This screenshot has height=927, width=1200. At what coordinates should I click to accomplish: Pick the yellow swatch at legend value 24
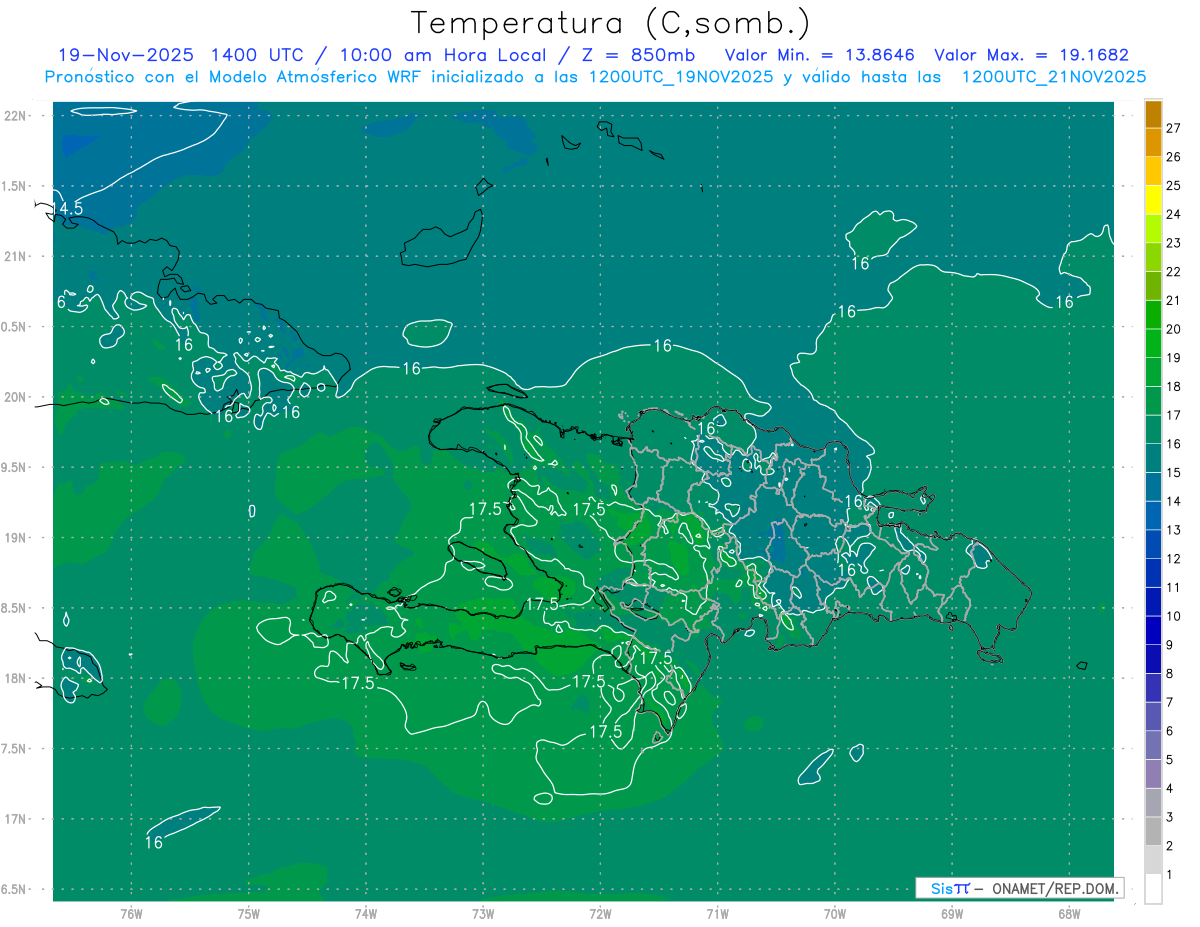(1153, 200)
